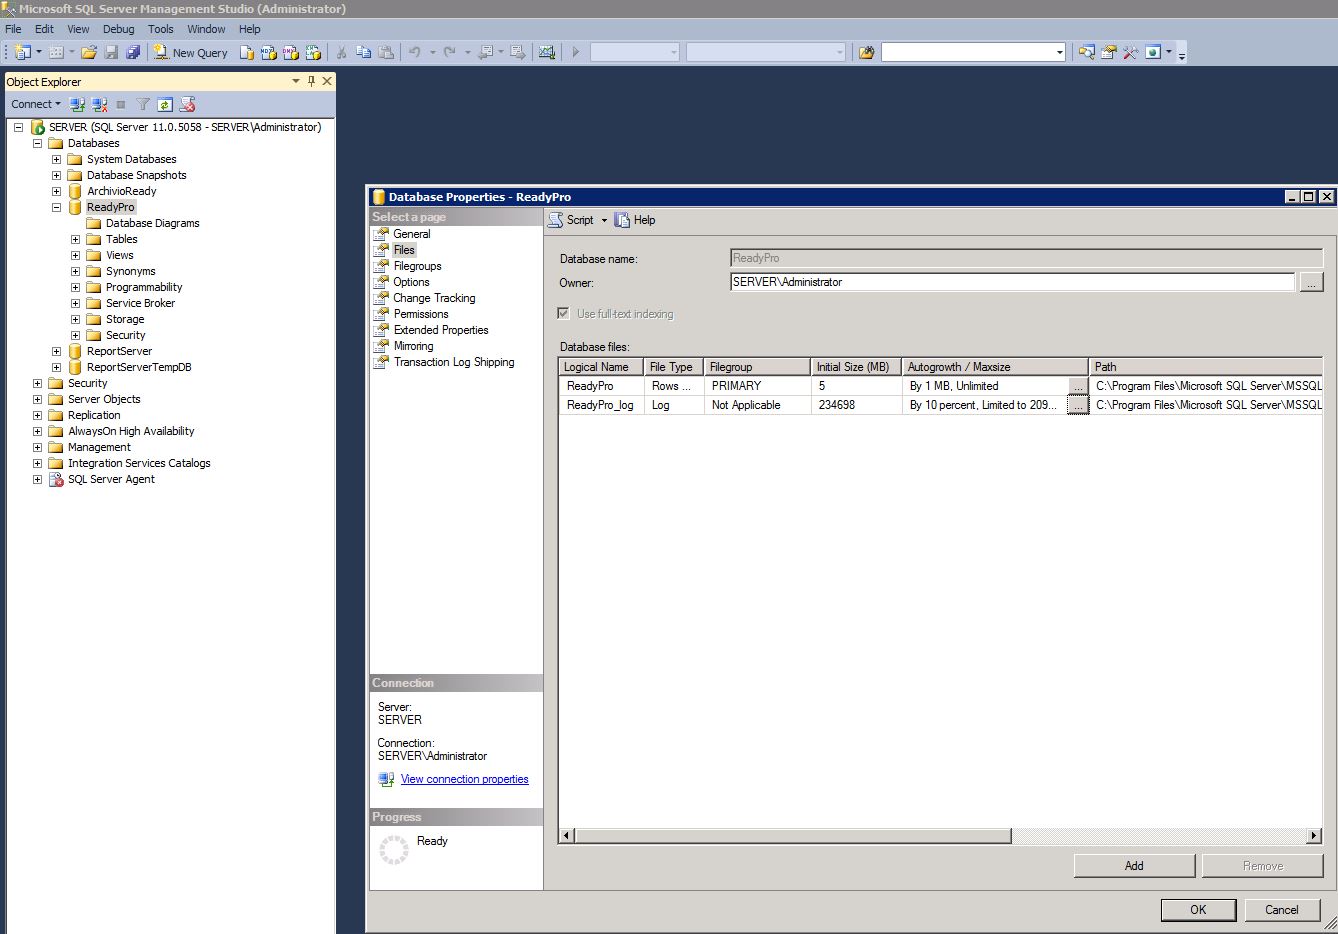Click the Solution Explorer search icon

(x=1087, y=52)
